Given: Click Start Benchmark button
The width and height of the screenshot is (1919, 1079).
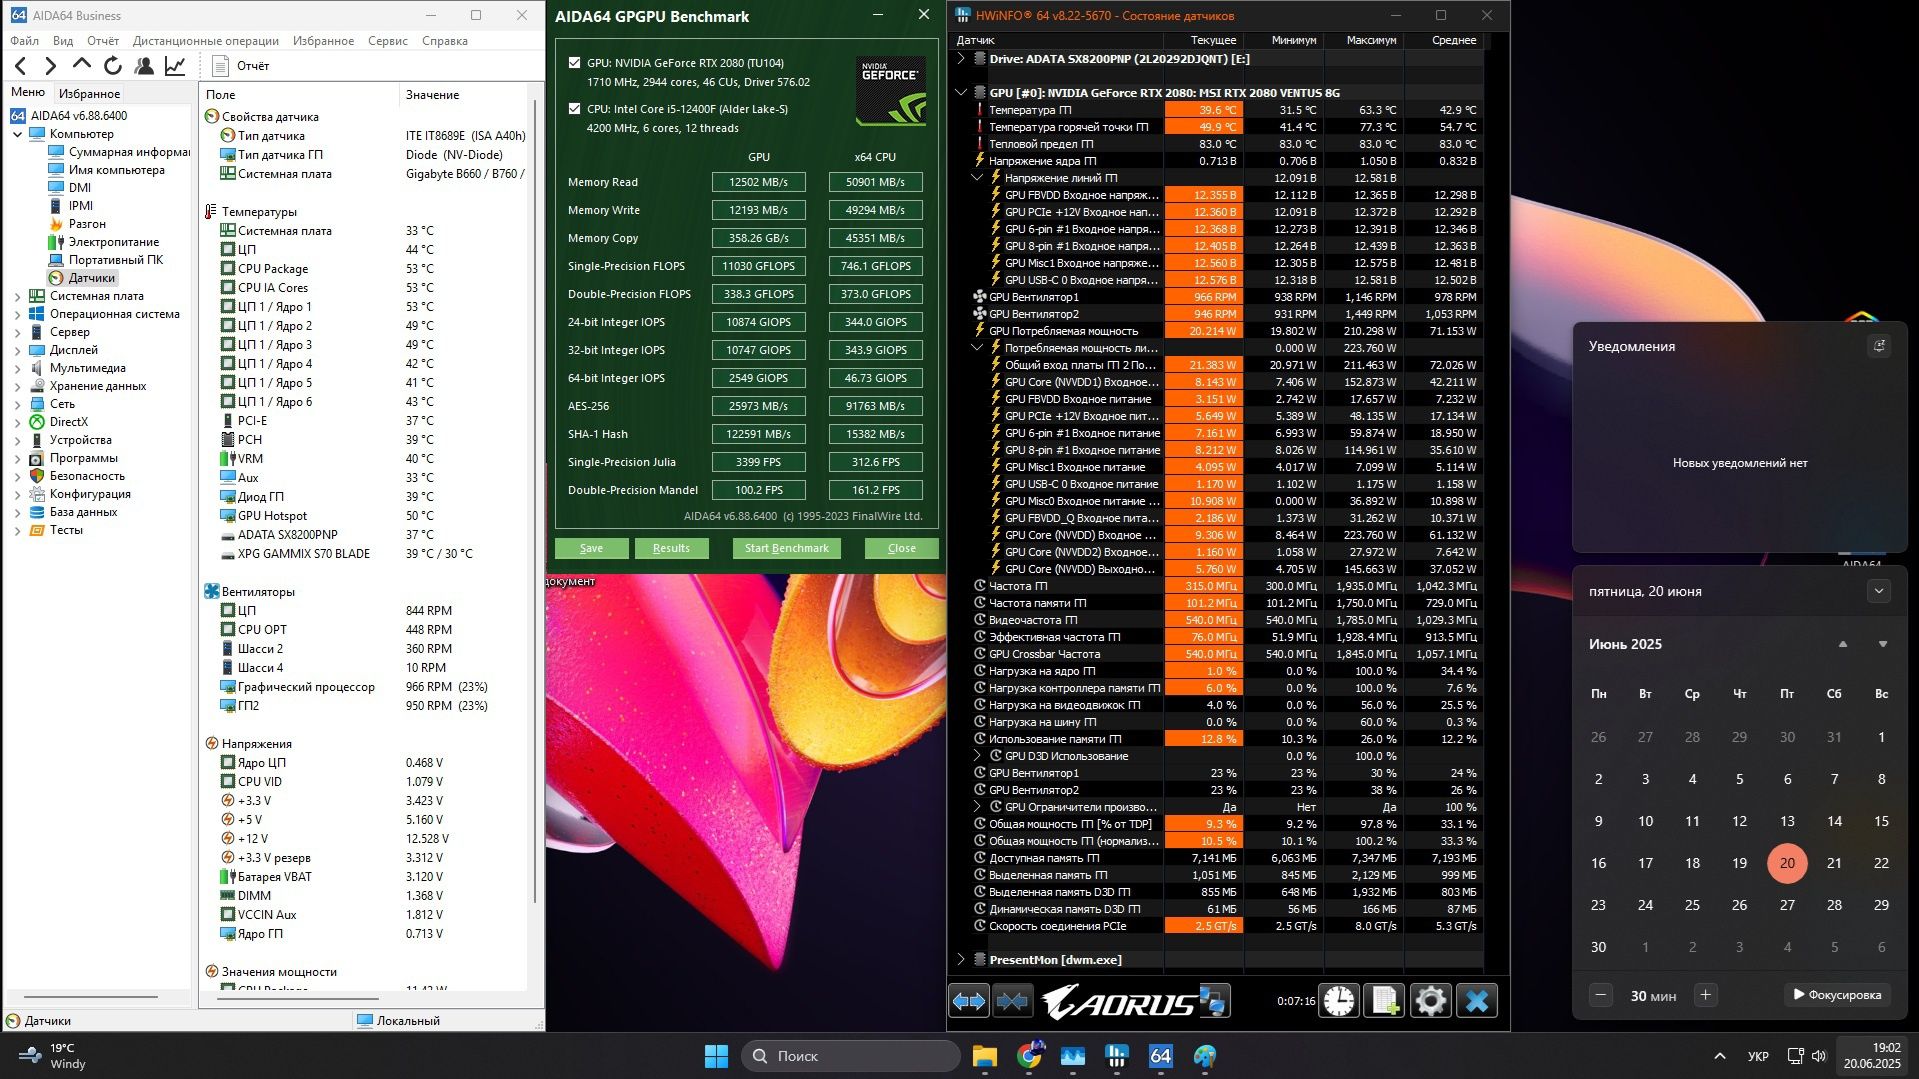Looking at the screenshot, I should click(x=787, y=548).
